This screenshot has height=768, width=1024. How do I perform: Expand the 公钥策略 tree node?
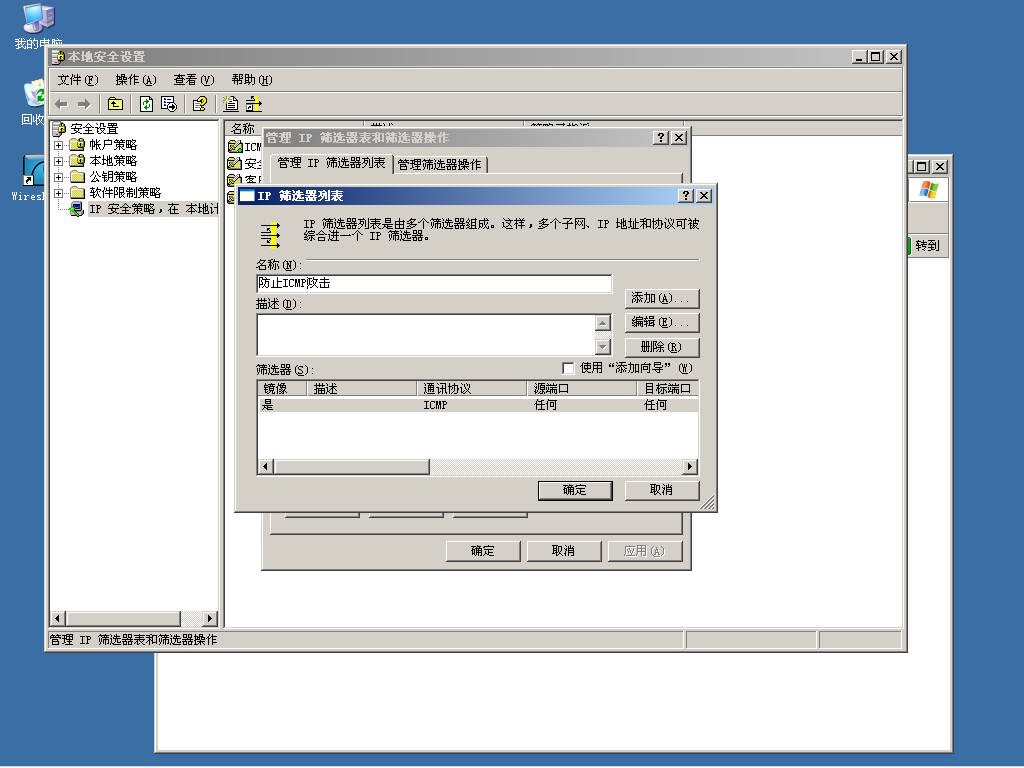coord(59,177)
